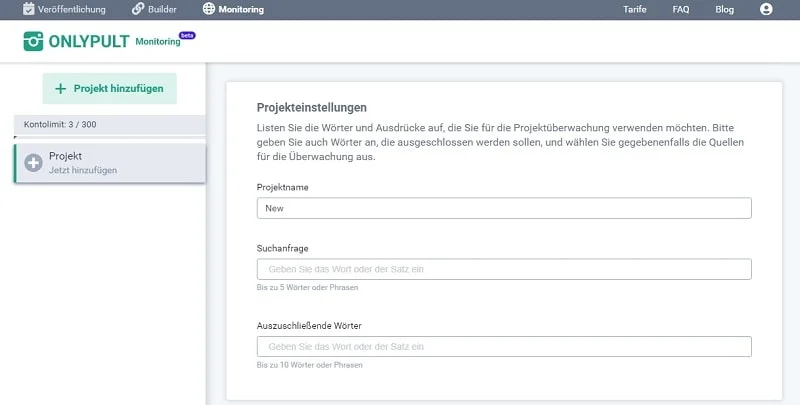Open the user profile avatar icon
Viewport: 800px width, 405px height.
coord(766,9)
